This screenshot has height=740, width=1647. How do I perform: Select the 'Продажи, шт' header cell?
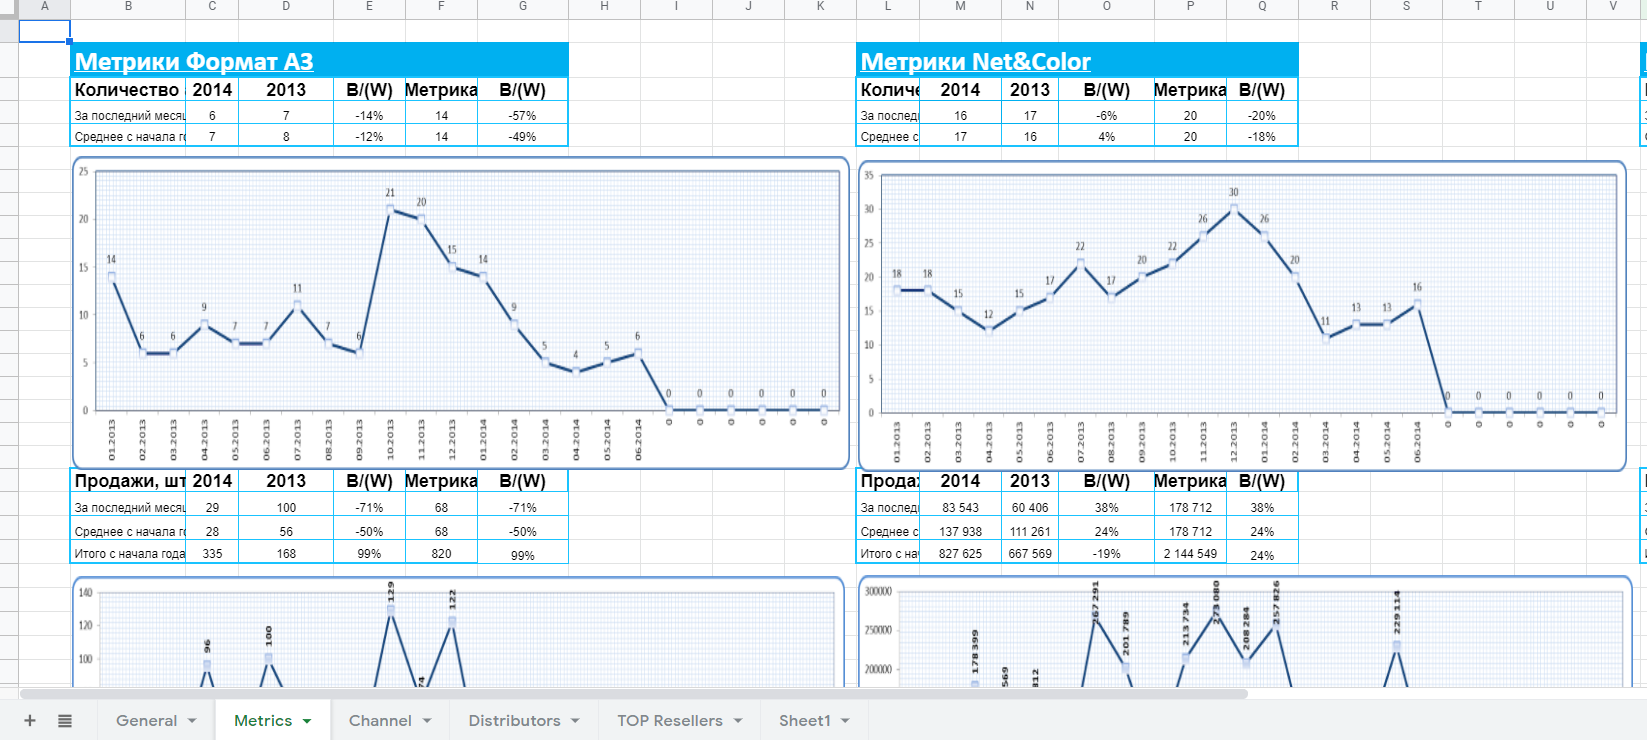(129, 481)
